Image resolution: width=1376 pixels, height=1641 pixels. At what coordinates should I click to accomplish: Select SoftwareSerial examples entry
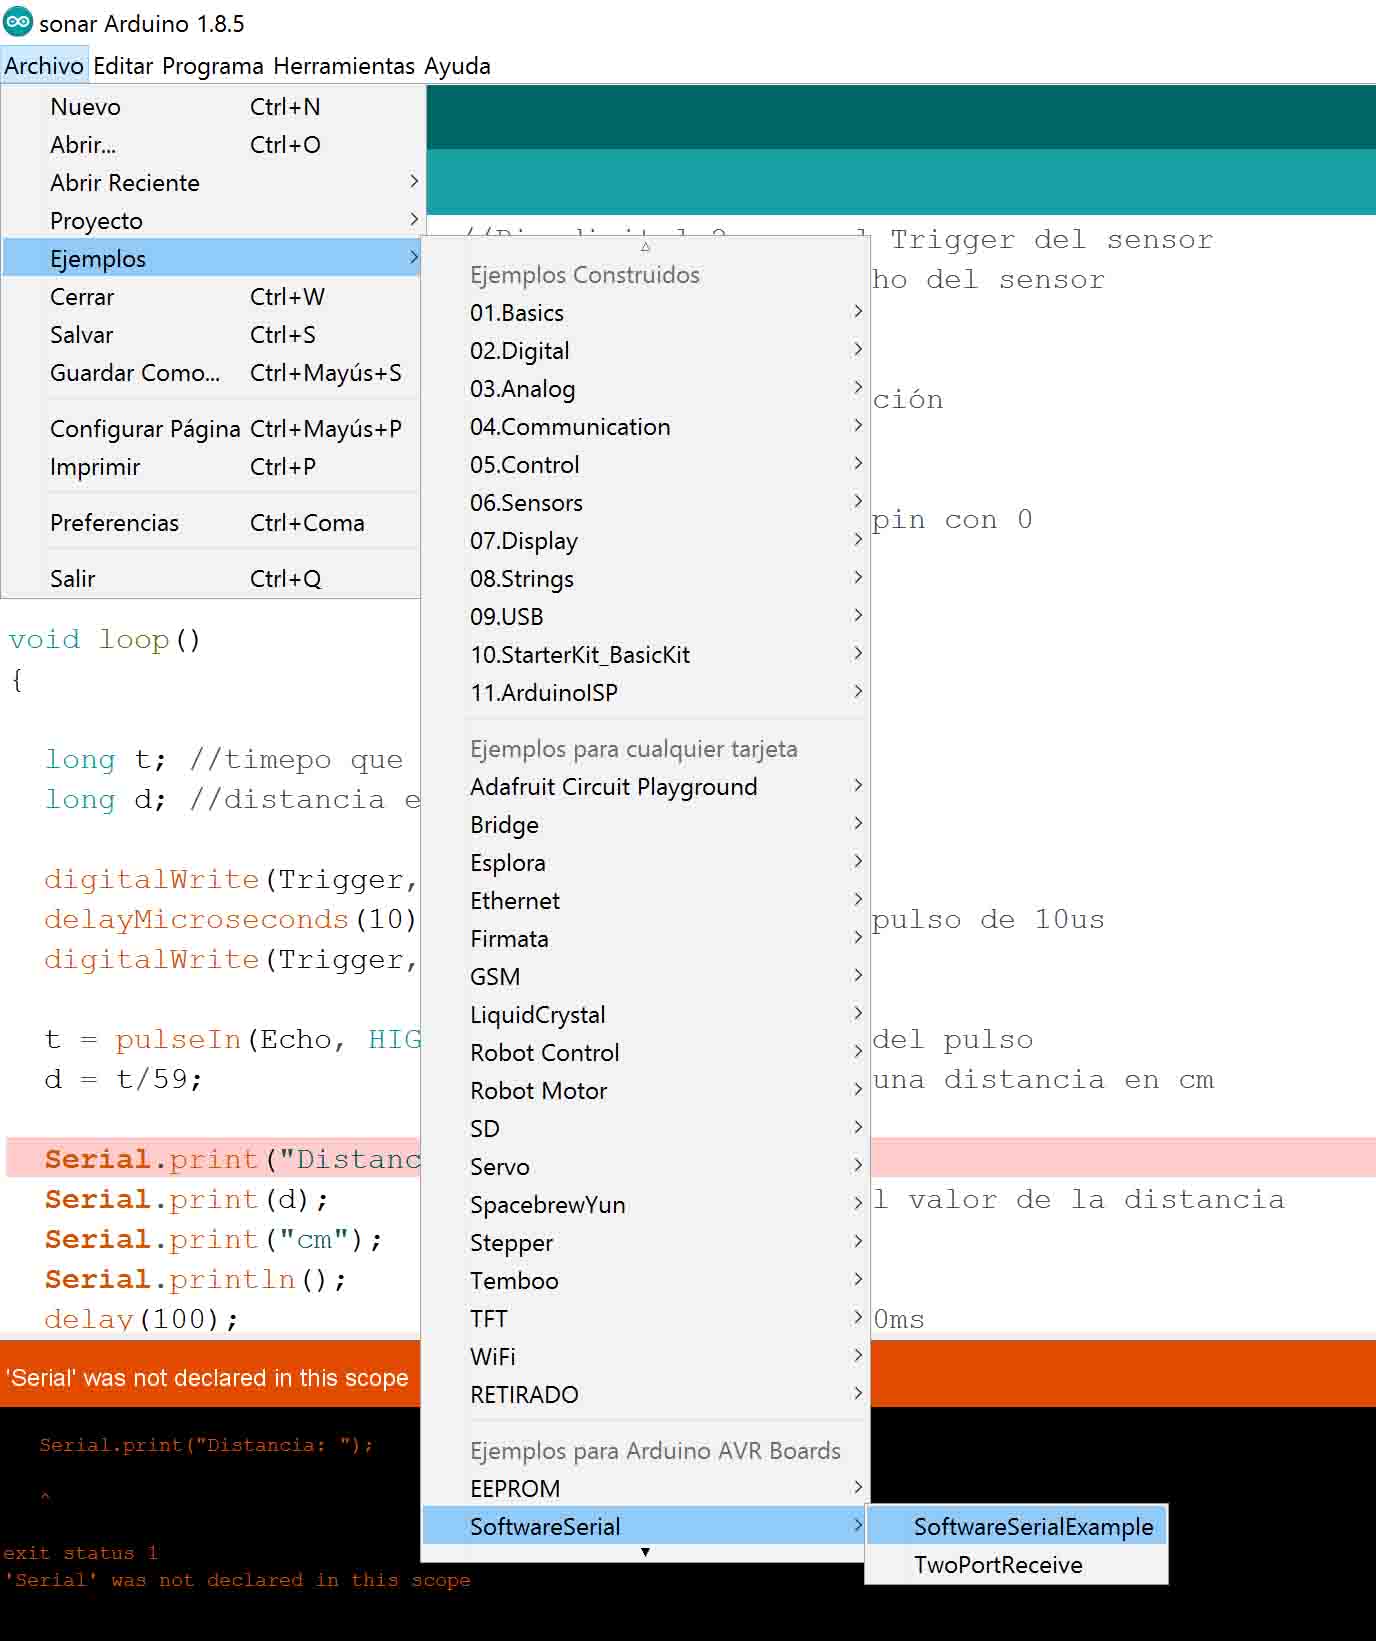(x=645, y=1527)
